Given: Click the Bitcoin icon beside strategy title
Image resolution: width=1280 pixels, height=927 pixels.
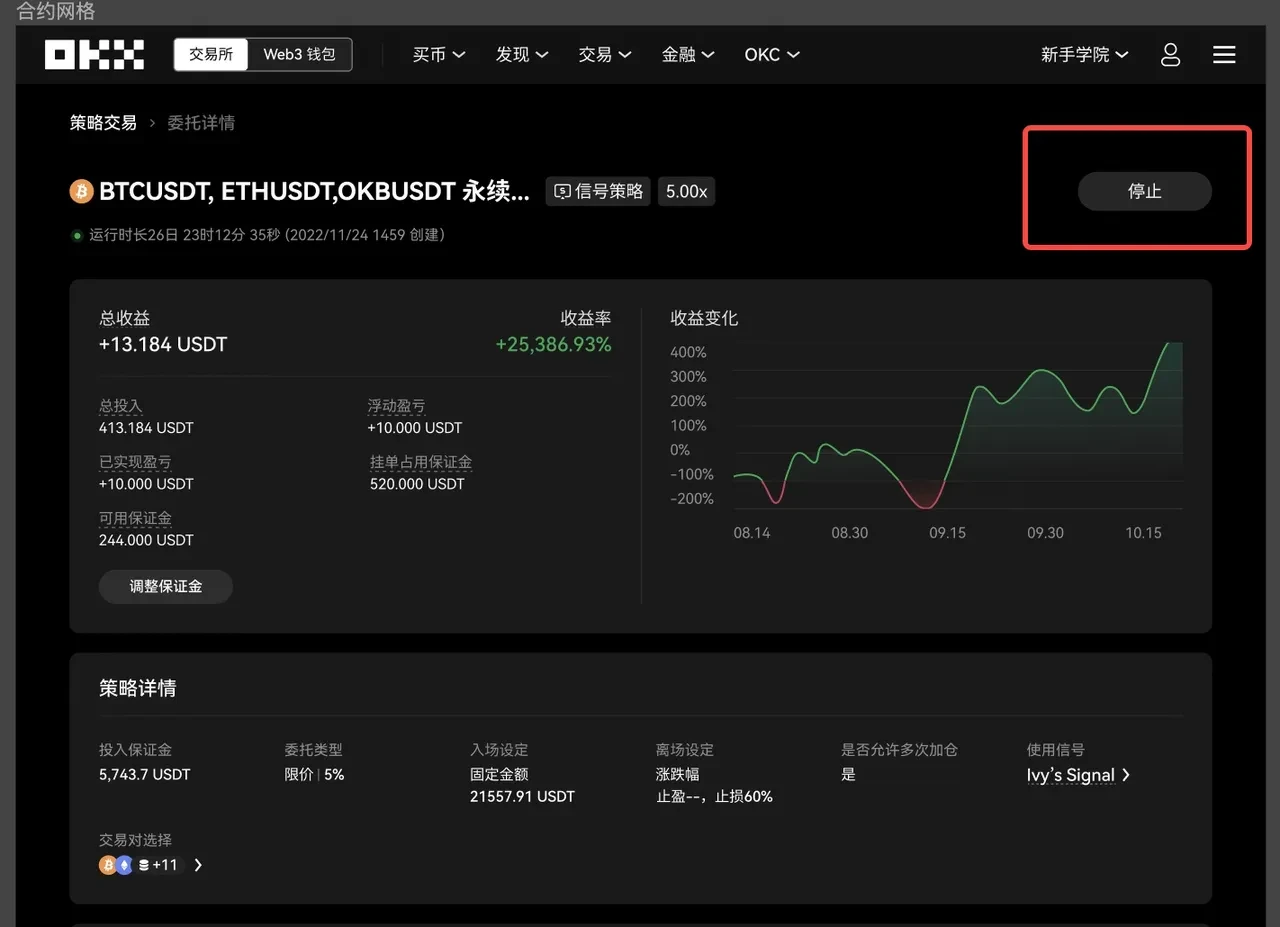Looking at the screenshot, I should [81, 191].
